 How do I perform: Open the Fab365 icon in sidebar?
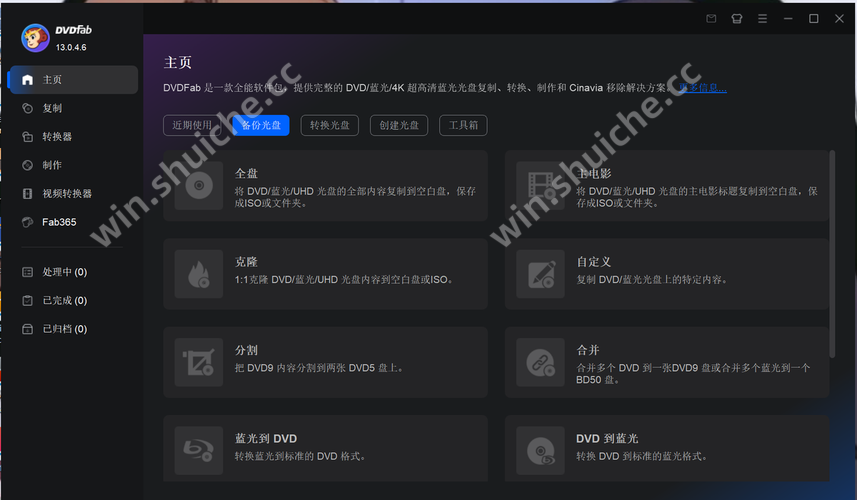point(27,222)
